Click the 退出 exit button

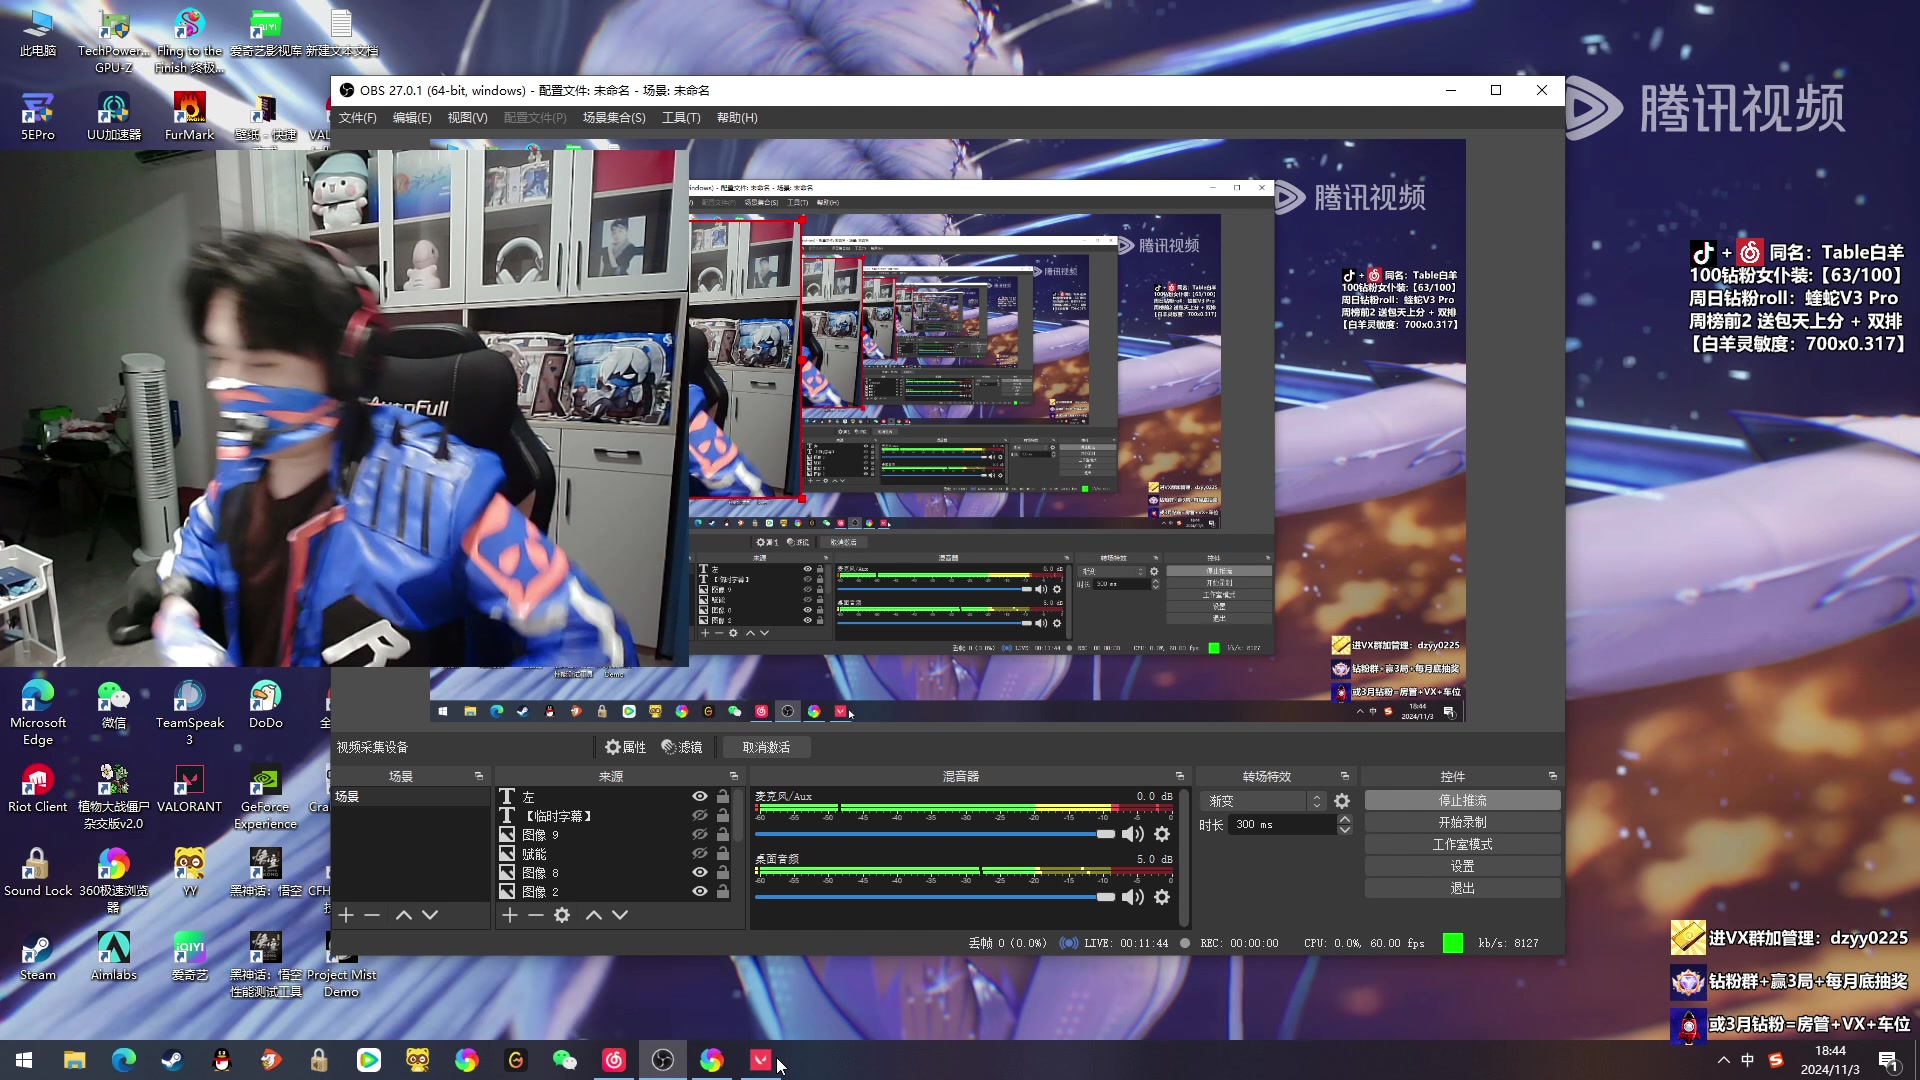coord(1462,889)
